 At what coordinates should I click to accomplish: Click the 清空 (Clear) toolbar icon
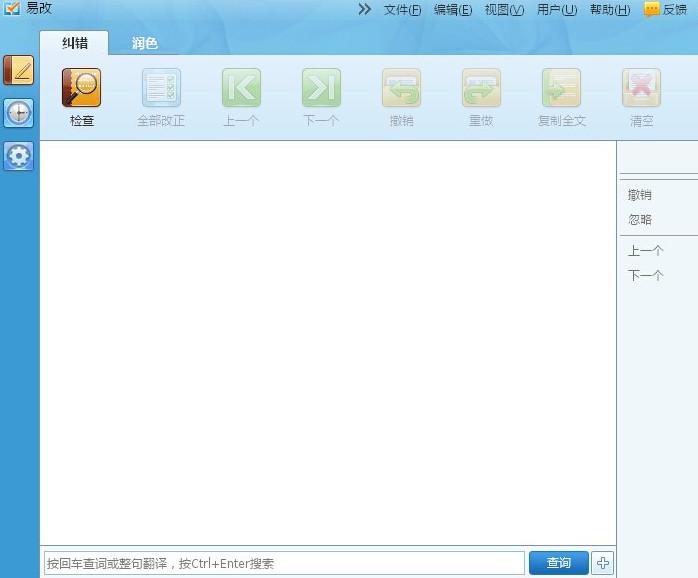(641, 88)
